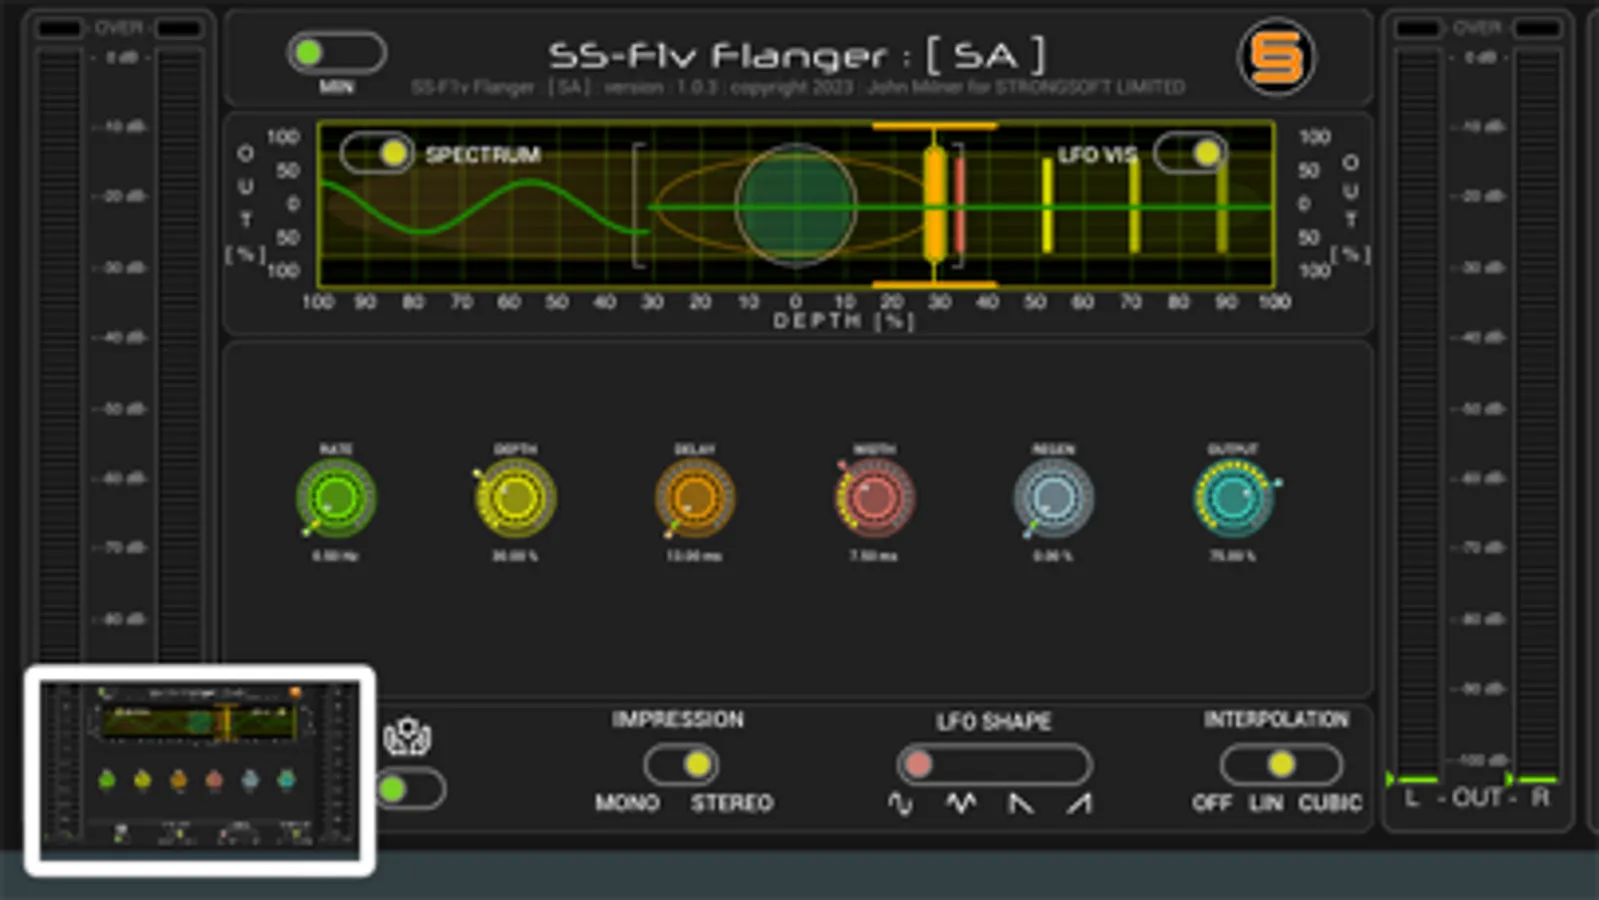This screenshot has width=1599, height=900.
Task: Click the REGEN knob
Action: [1053, 498]
